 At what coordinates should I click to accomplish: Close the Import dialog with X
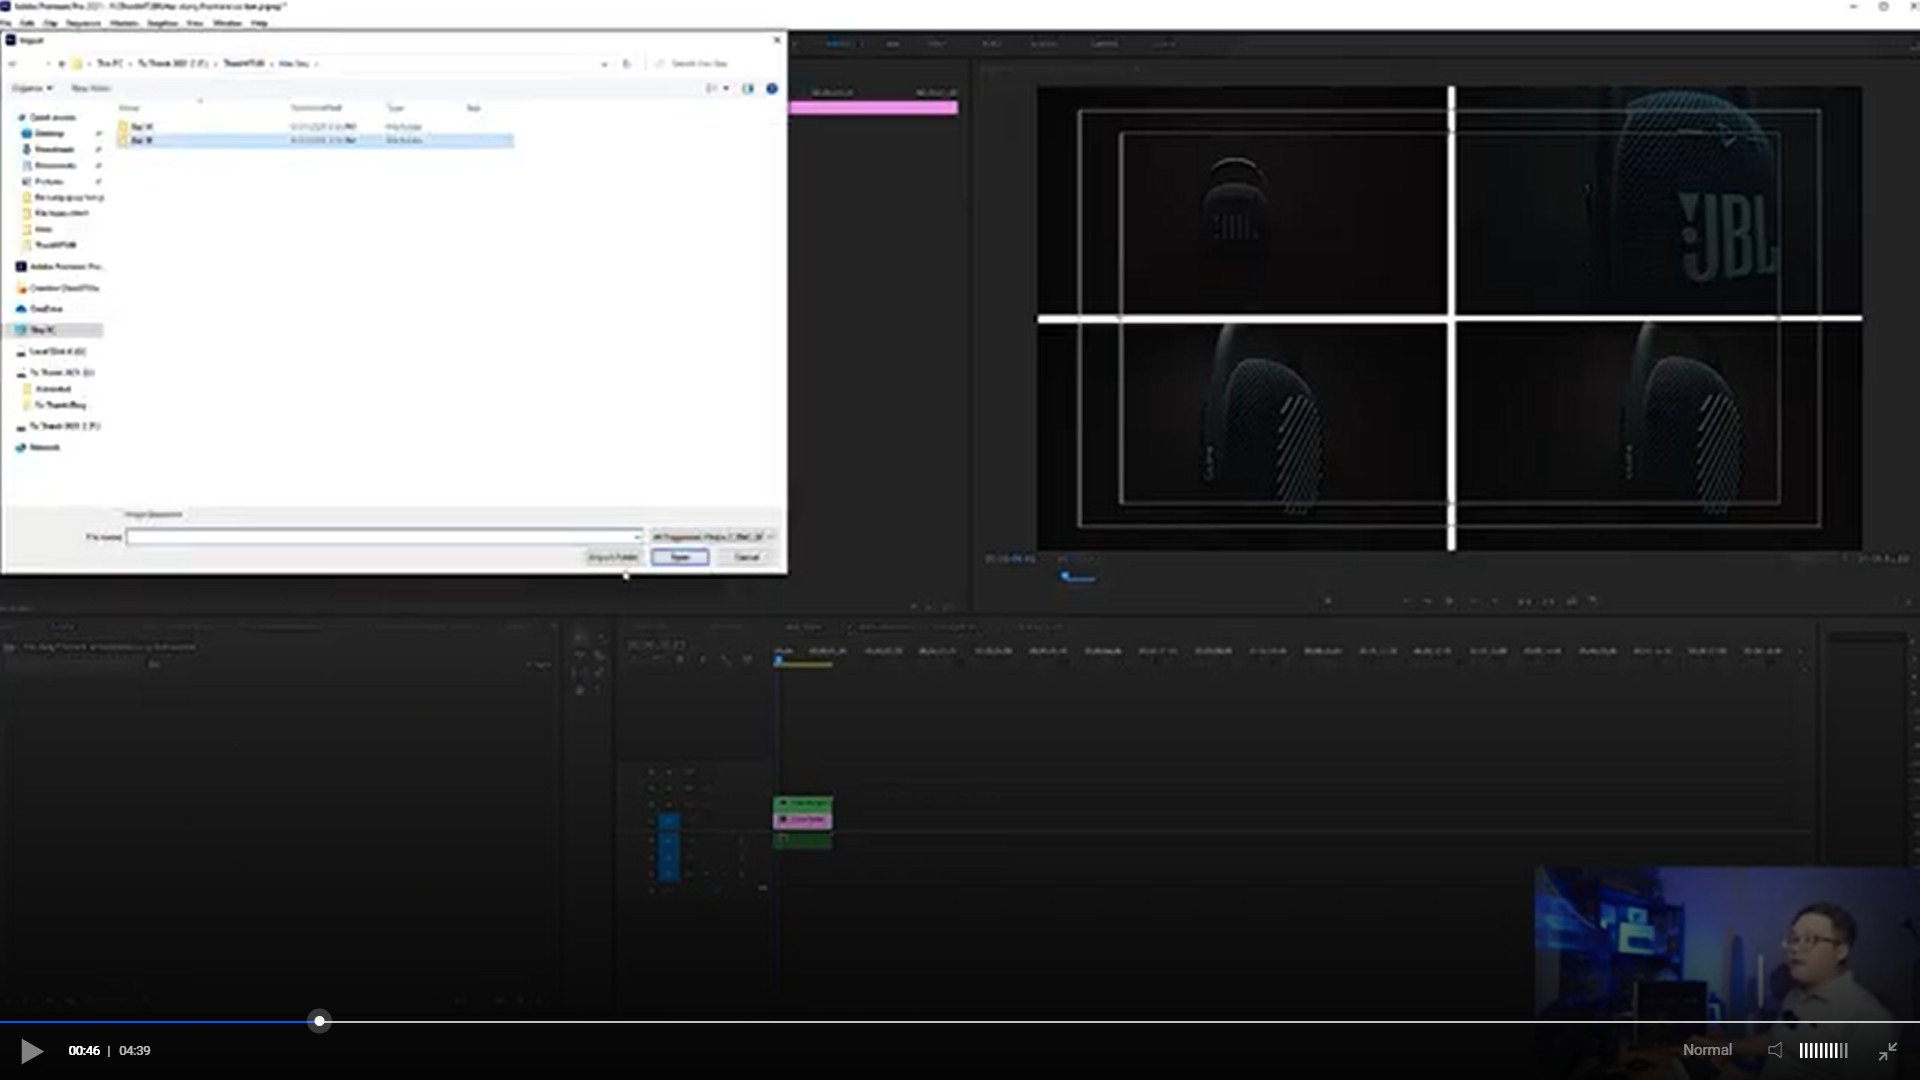click(x=777, y=40)
